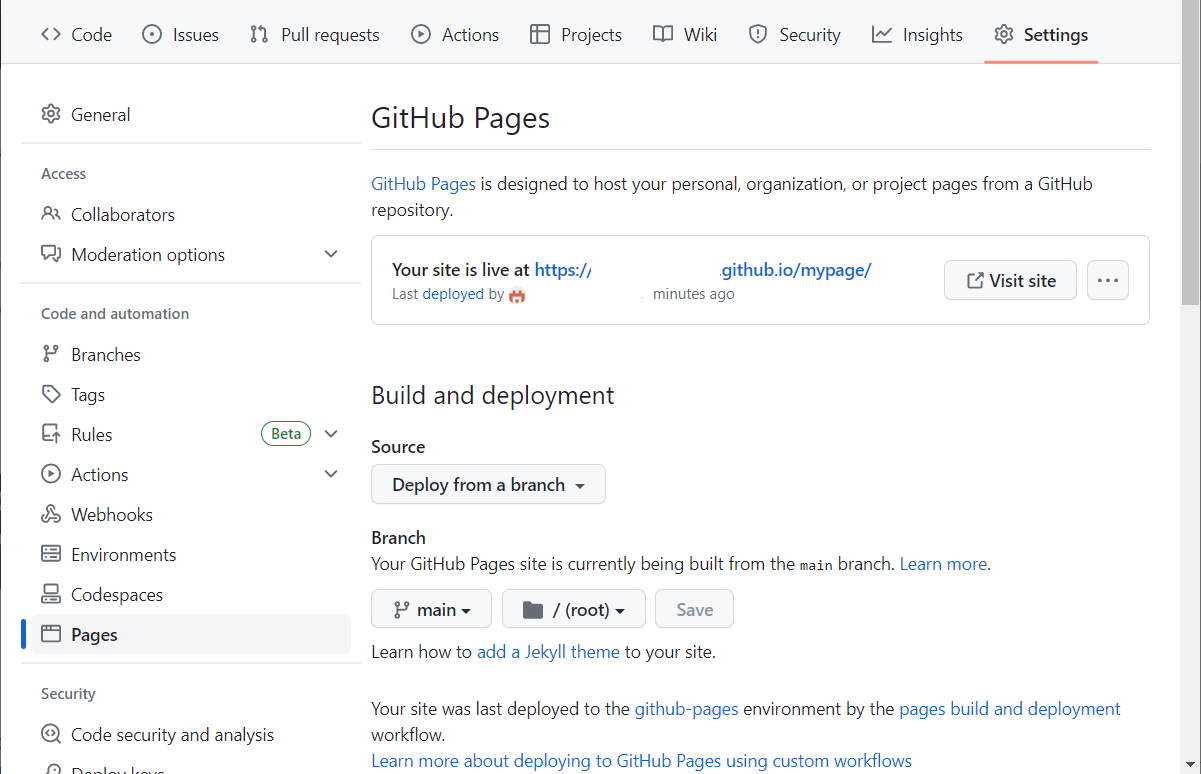Select the Settings tab
The width and height of the screenshot is (1201, 774).
(1041, 34)
